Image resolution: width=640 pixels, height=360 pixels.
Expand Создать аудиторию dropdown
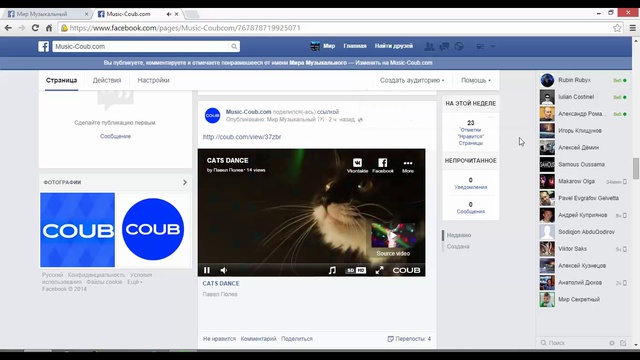tap(412, 80)
